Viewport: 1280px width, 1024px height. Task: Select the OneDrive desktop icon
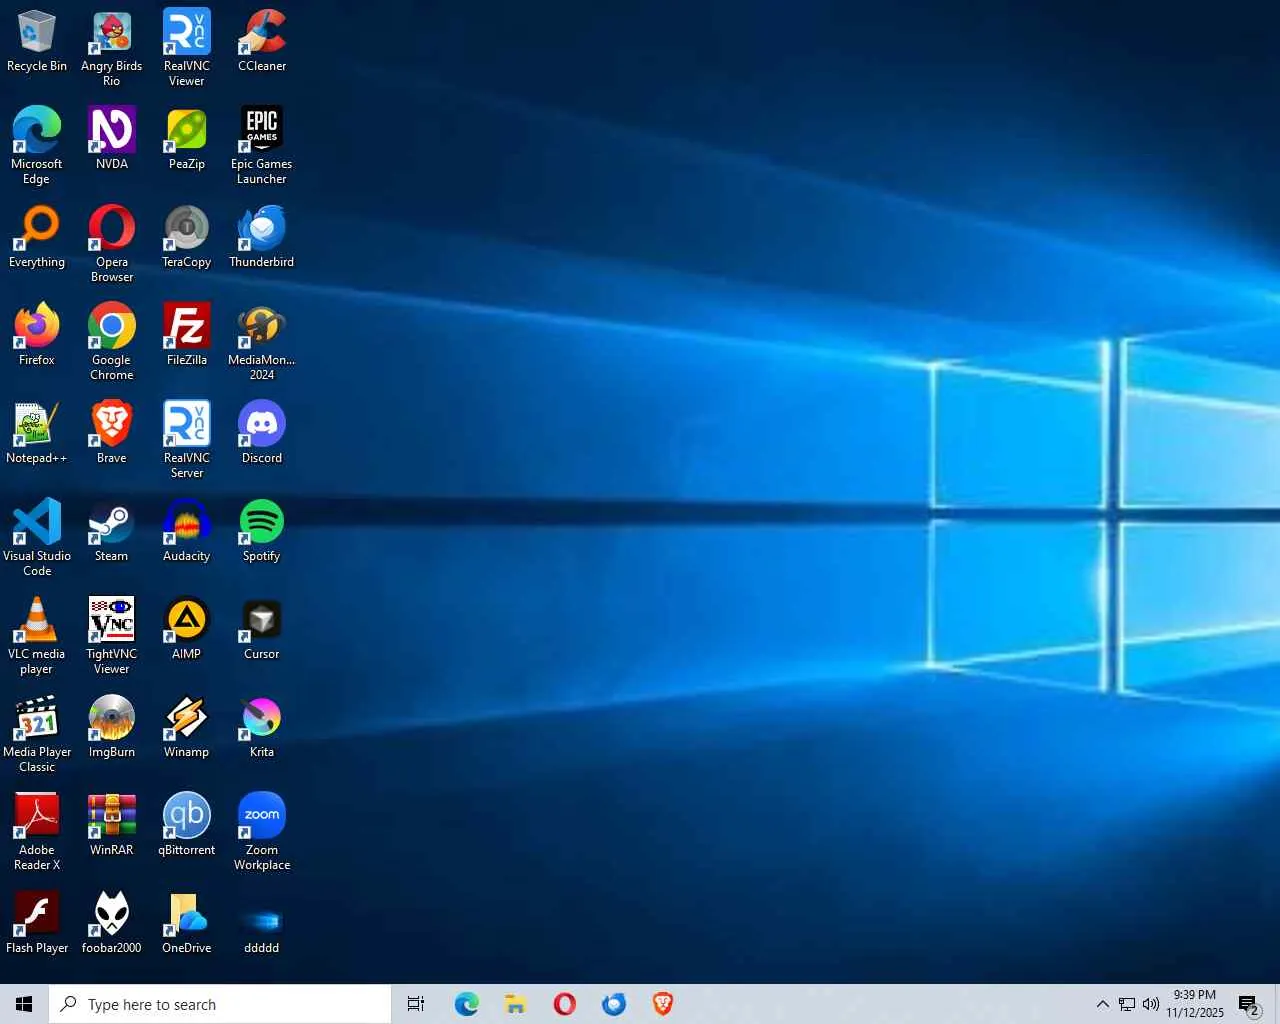[187, 922]
